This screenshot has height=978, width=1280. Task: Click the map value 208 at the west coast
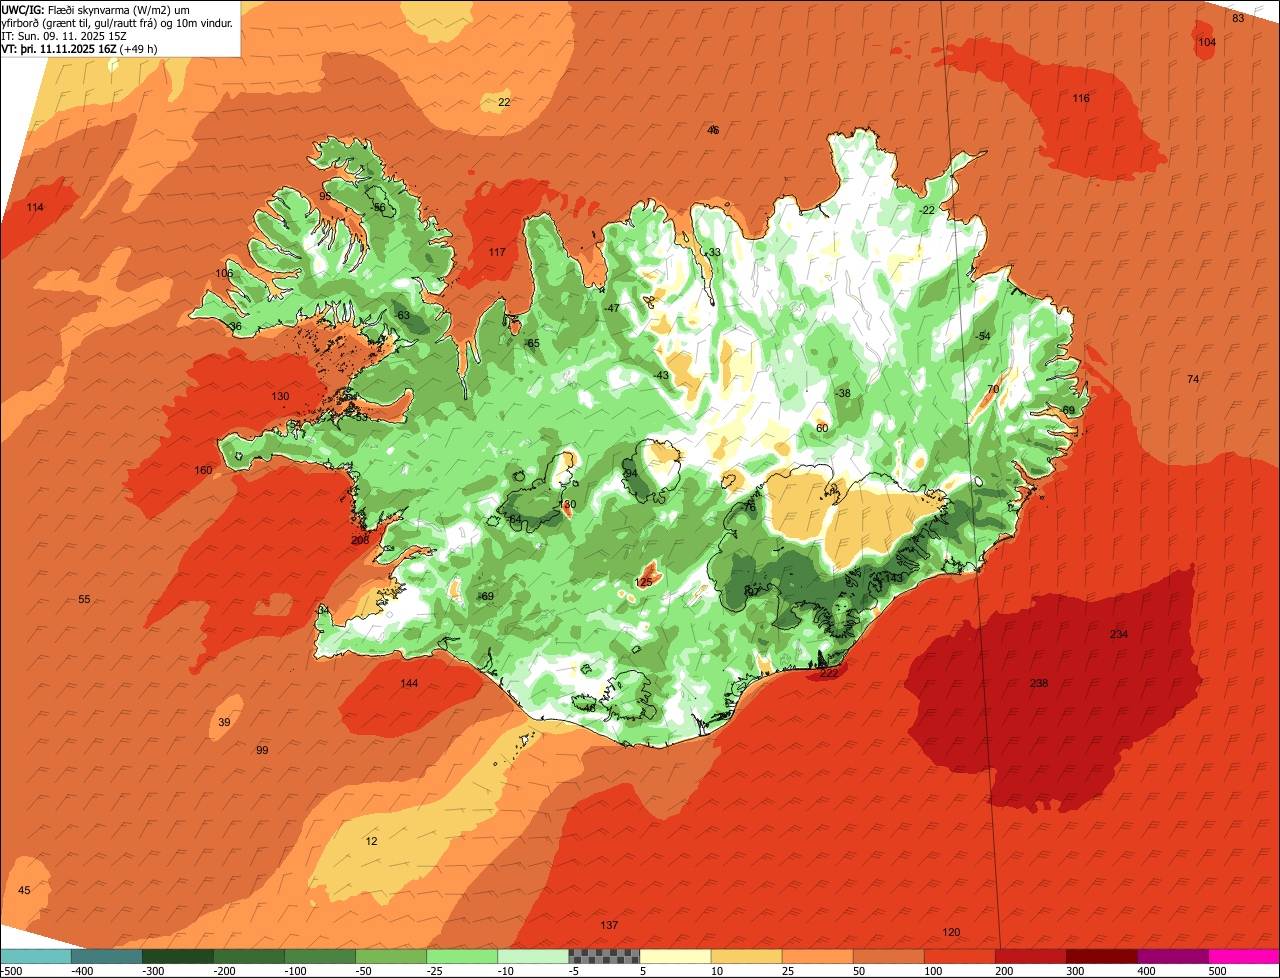360,540
